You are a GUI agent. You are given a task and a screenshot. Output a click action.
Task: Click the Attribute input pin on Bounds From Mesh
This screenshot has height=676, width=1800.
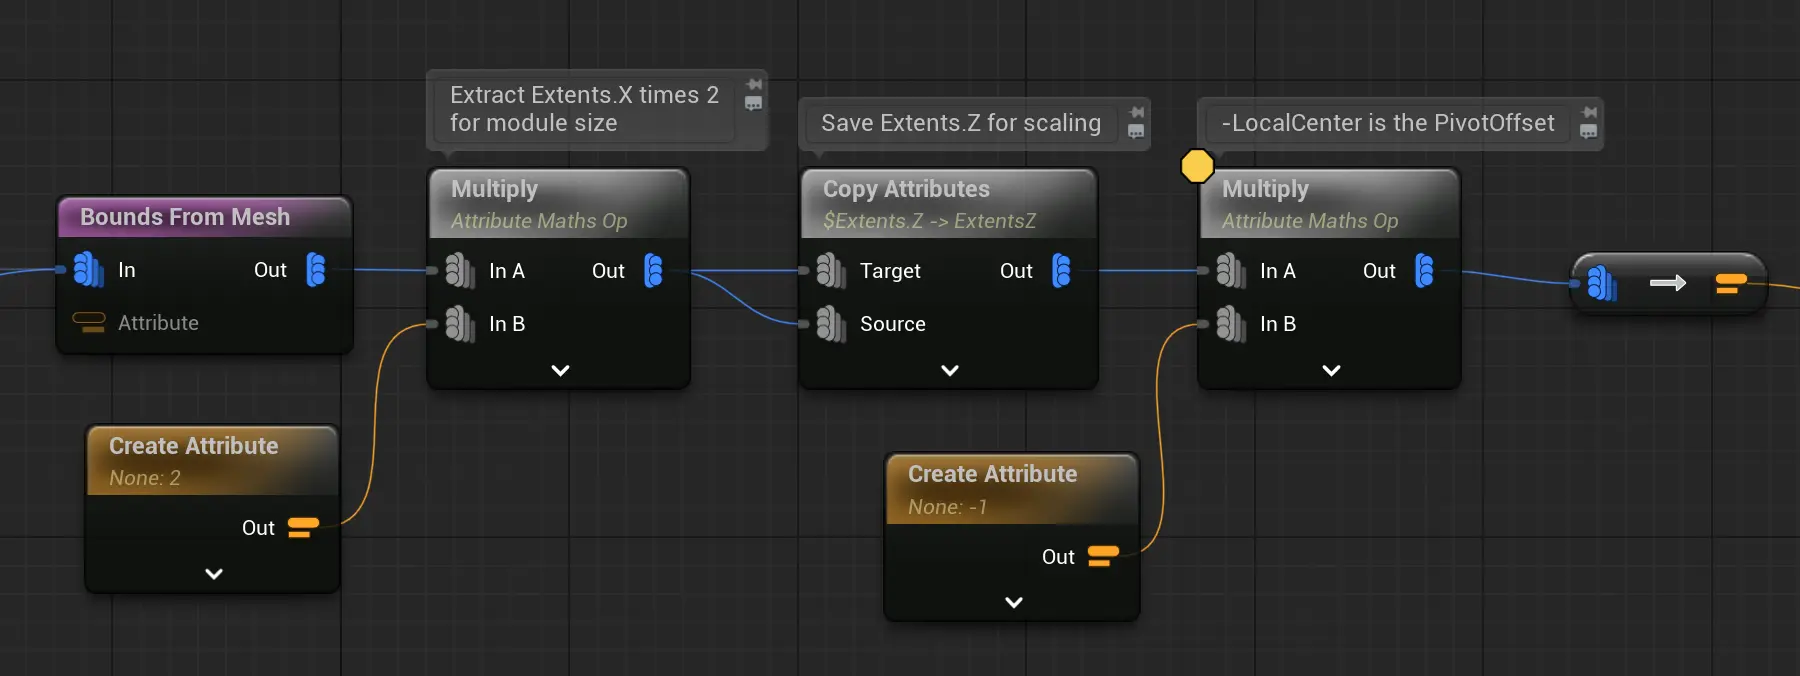click(89, 322)
